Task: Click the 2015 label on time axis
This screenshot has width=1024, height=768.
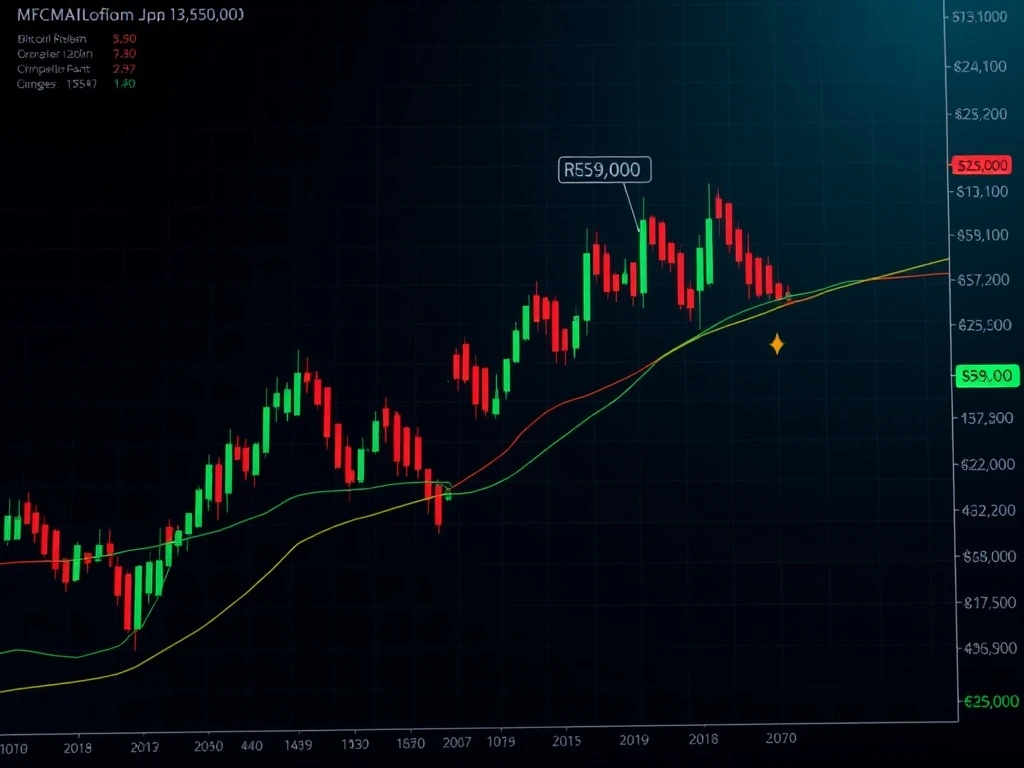Action: pos(567,744)
